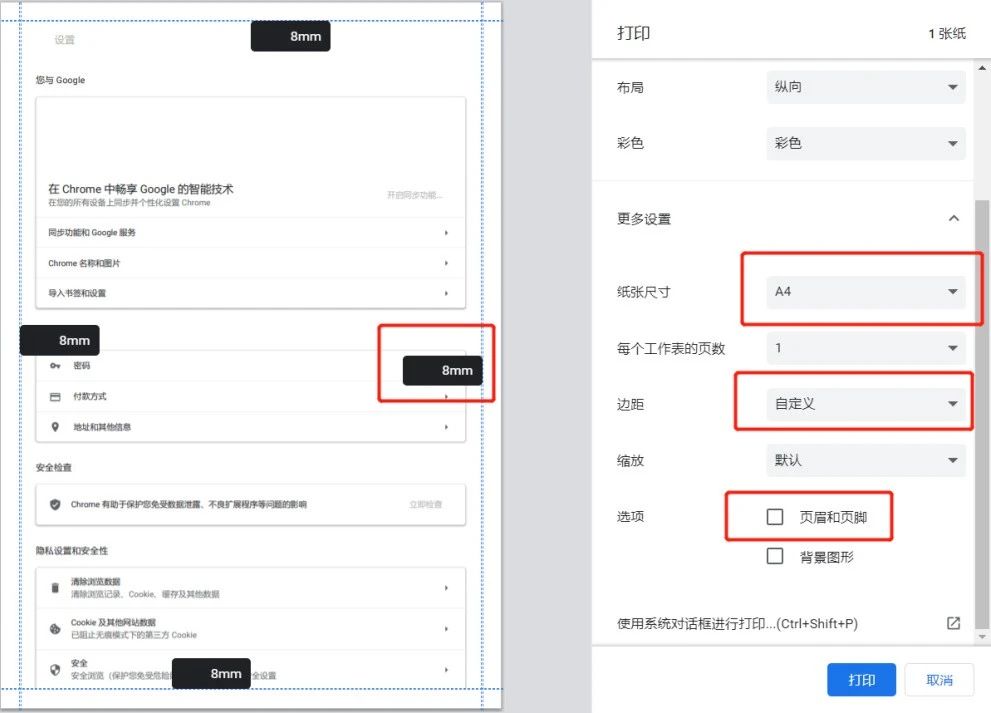Enable the 页眉和页脚 checkbox
Image resolution: width=991 pixels, height=713 pixels.
[x=775, y=516]
